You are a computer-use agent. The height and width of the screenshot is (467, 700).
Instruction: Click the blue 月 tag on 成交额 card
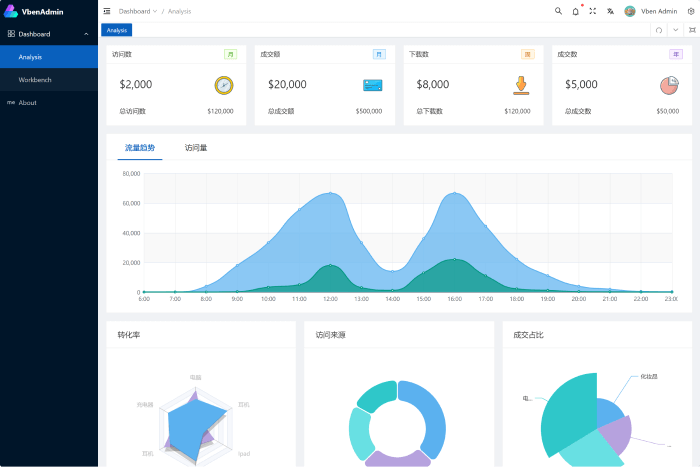(379, 54)
